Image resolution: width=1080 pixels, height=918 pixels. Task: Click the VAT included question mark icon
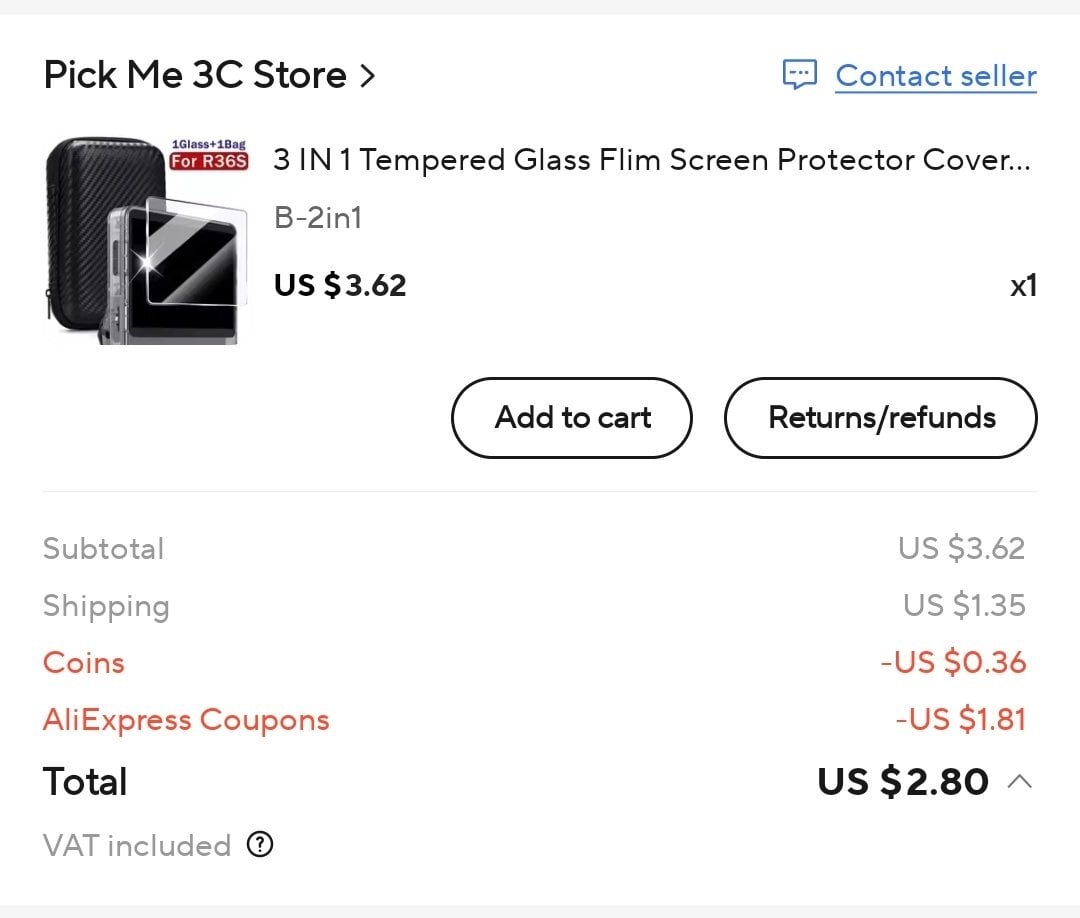260,844
